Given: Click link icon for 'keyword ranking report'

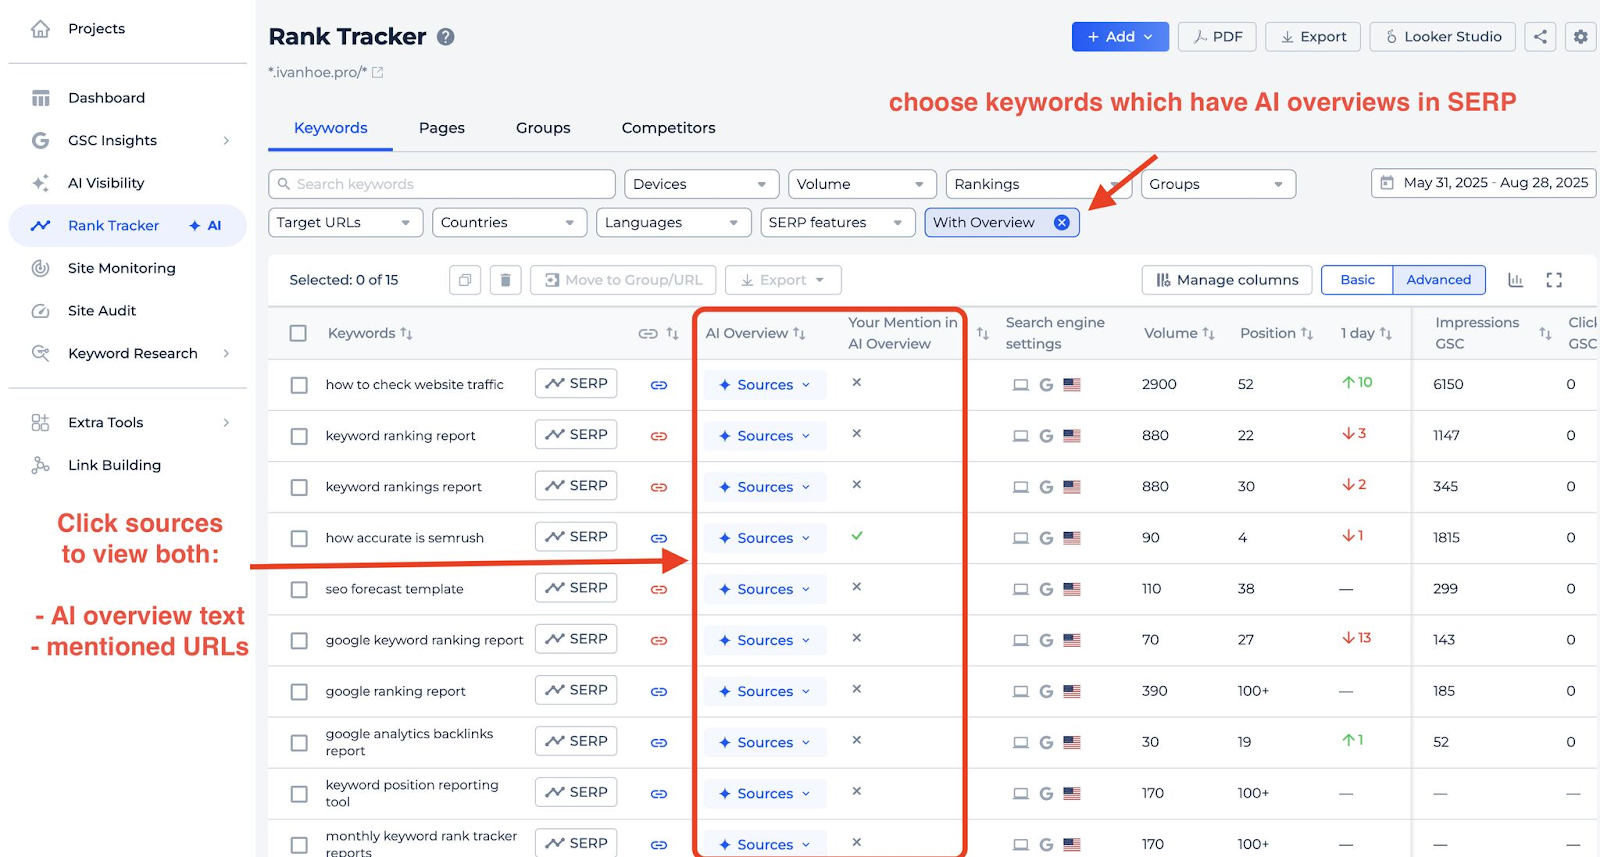Looking at the screenshot, I should pyautogui.click(x=659, y=436).
